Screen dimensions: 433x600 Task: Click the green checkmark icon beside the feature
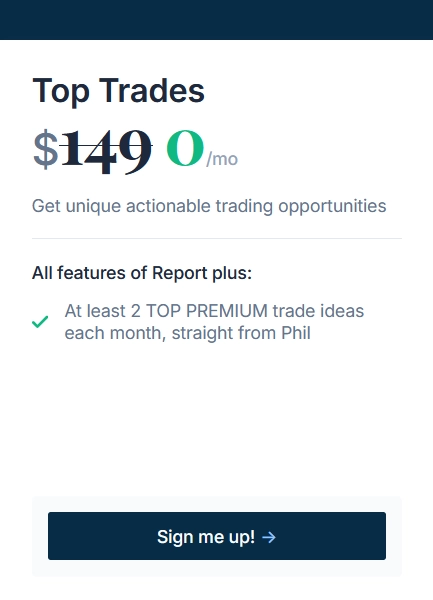pyautogui.click(x=40, y=322)
